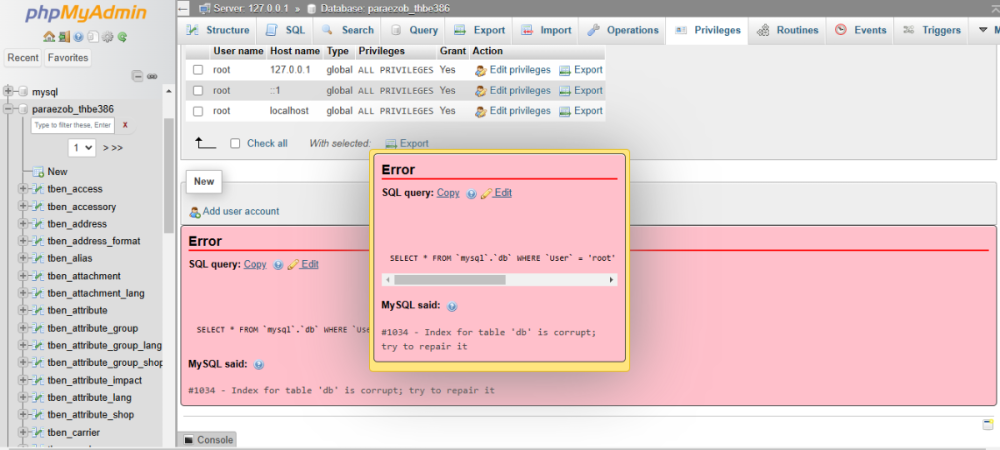The image size is (1000, 450).
Task: Enable the Check all checkbox
Action: coord(235,143)
